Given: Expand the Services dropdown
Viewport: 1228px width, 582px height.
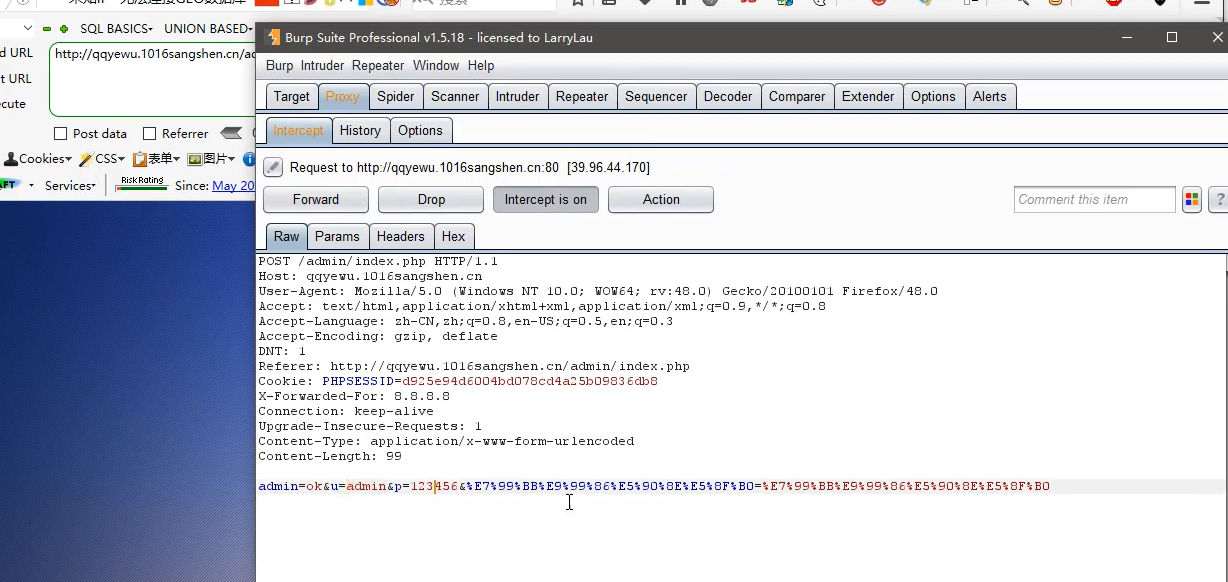Looking at the screenshot, I should pos(69,185).
